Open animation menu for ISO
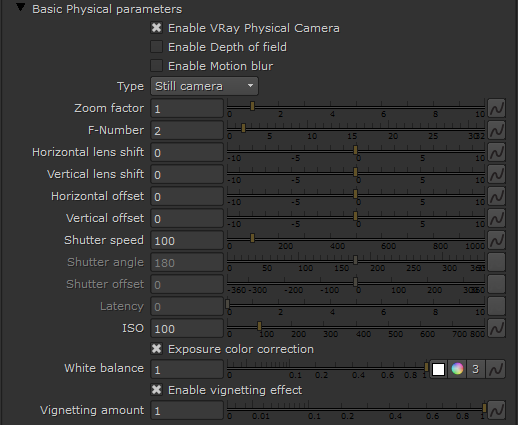Image resolution: width=518 pixels, height=425 pixels. 496,328
